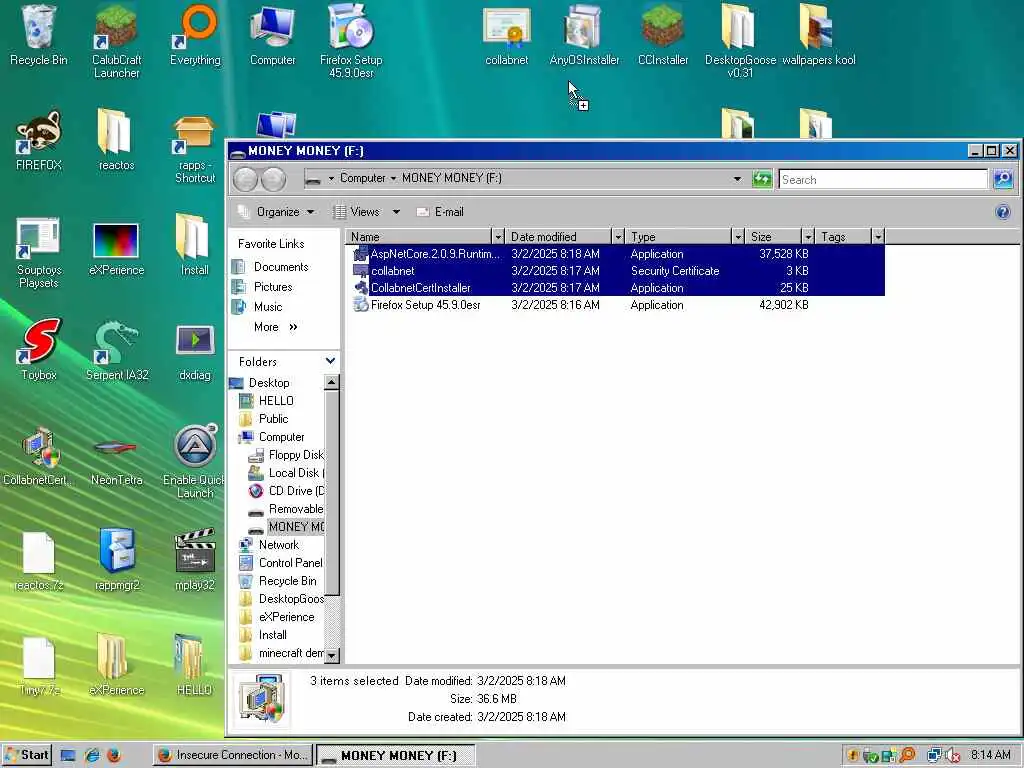Select the dxdiag desktop icon
This screenshot has width=1024, height=768.
[x=195, y=353]
